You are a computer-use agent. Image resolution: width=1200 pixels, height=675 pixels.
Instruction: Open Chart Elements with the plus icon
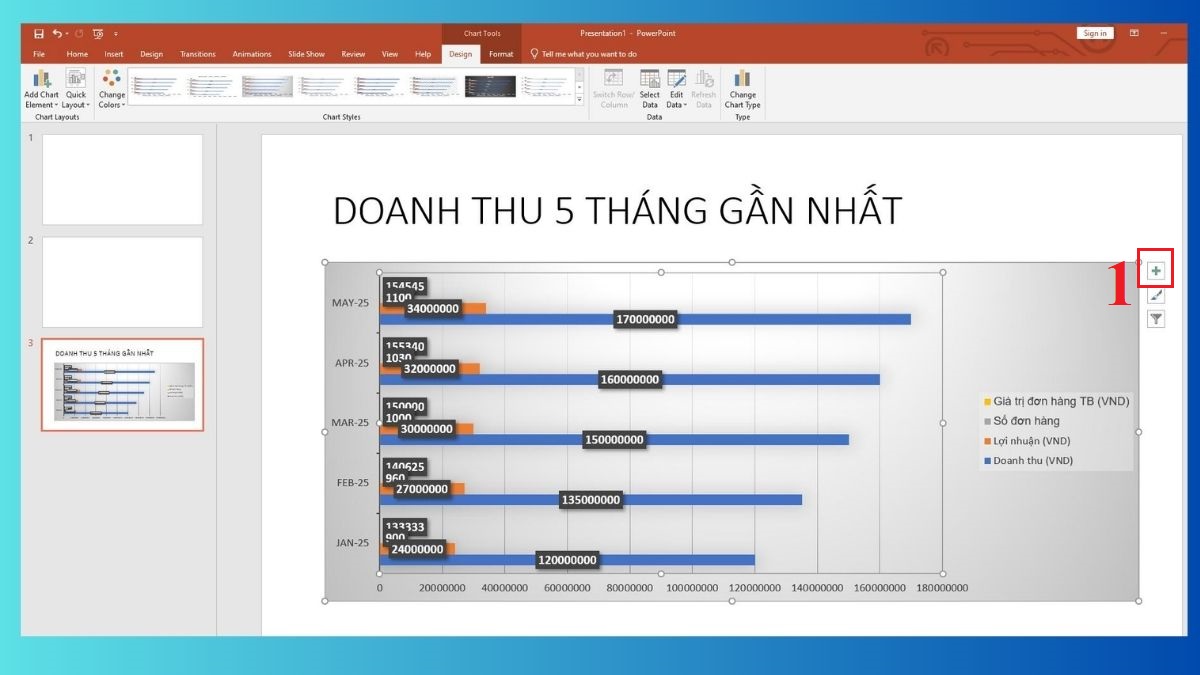pos(1156,268)
